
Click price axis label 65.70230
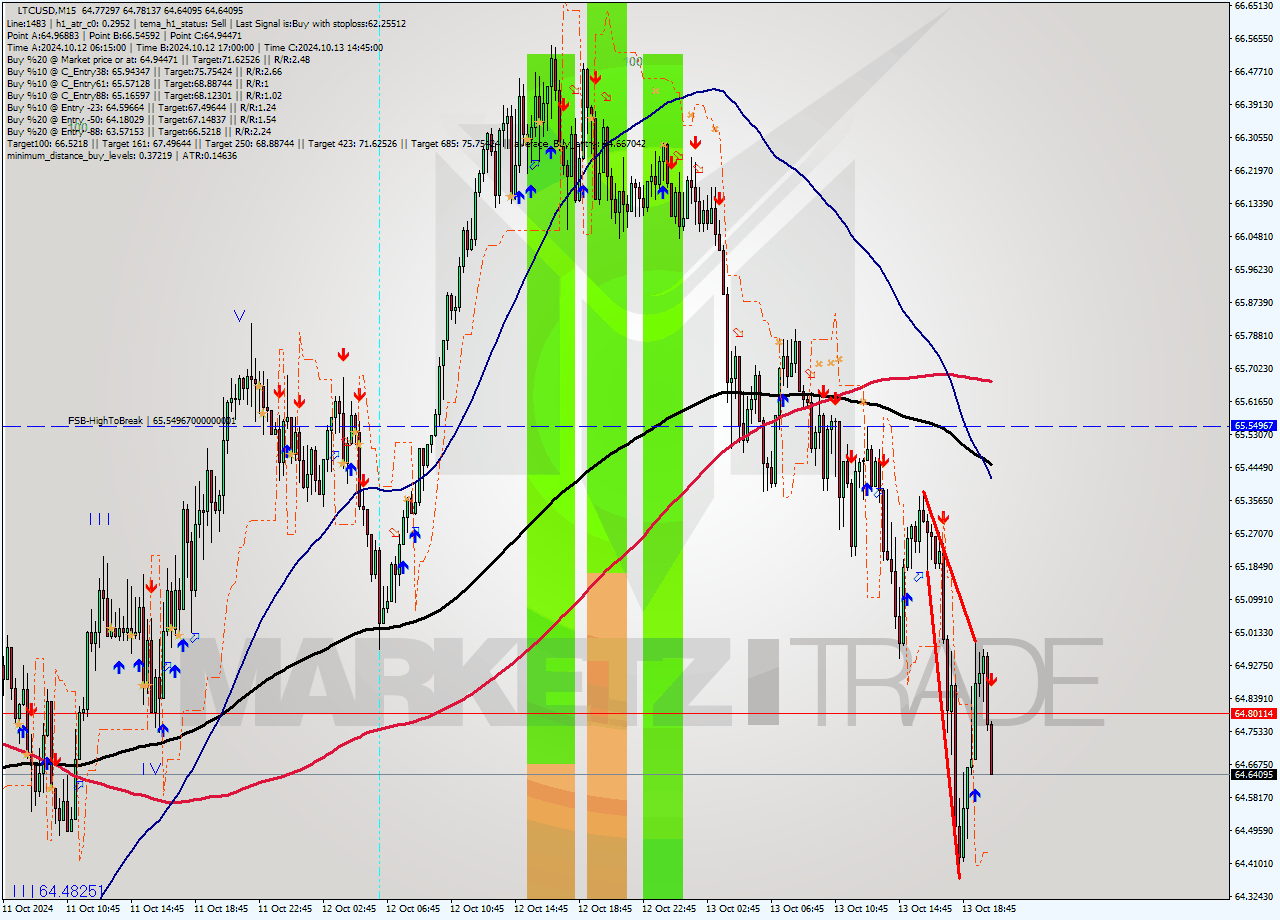point(1253,368)
